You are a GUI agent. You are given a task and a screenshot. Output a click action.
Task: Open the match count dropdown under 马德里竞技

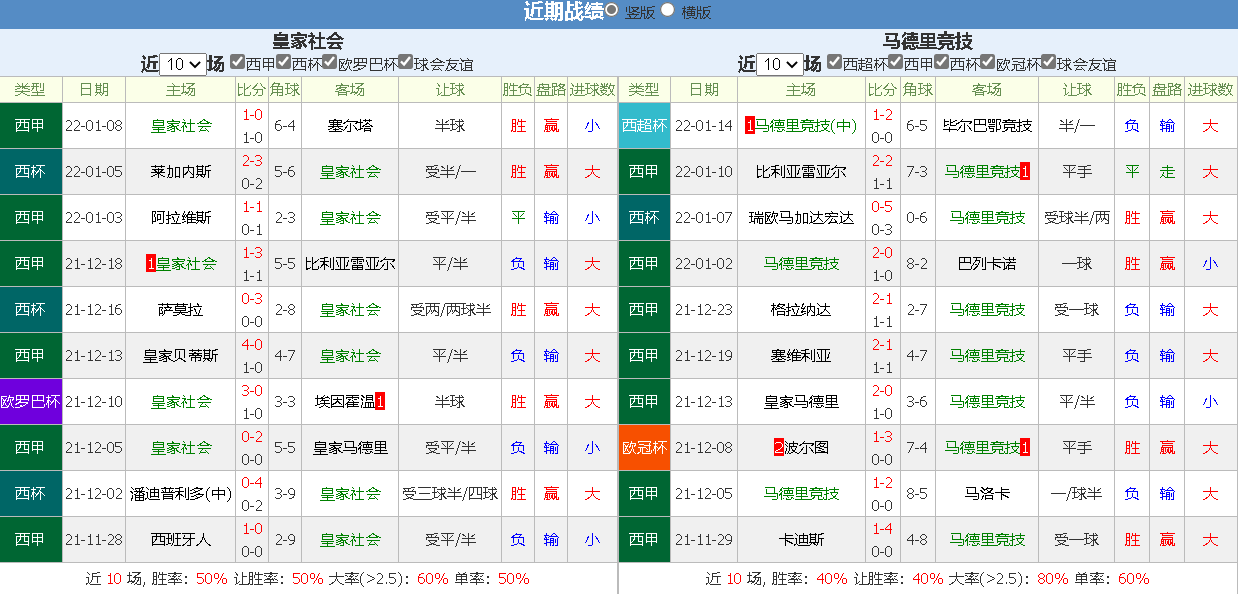click(x=779, y=64)
